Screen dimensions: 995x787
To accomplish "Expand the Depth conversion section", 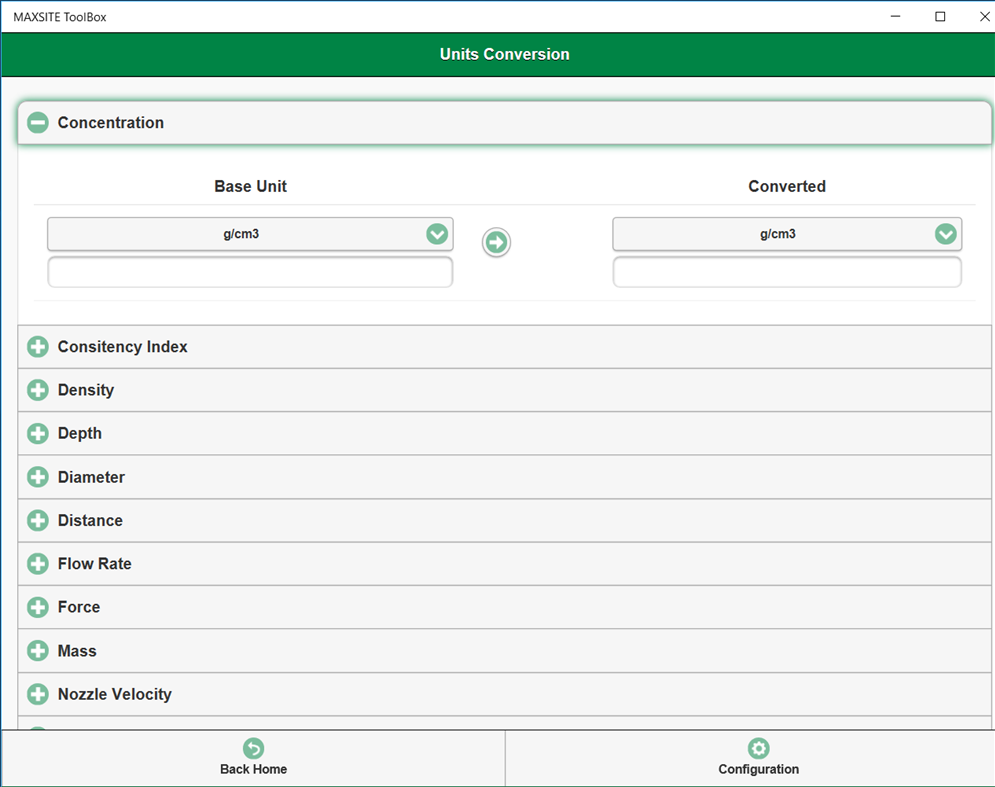I will [37, 433].
